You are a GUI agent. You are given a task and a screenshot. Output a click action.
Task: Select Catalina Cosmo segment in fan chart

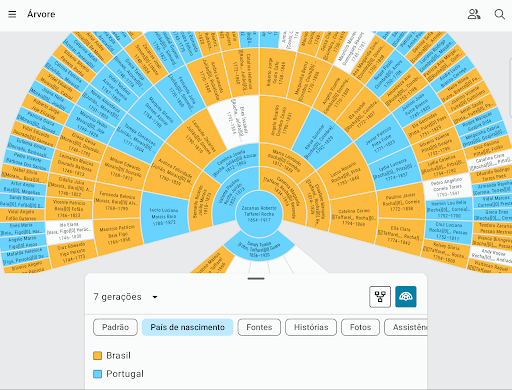354,217
